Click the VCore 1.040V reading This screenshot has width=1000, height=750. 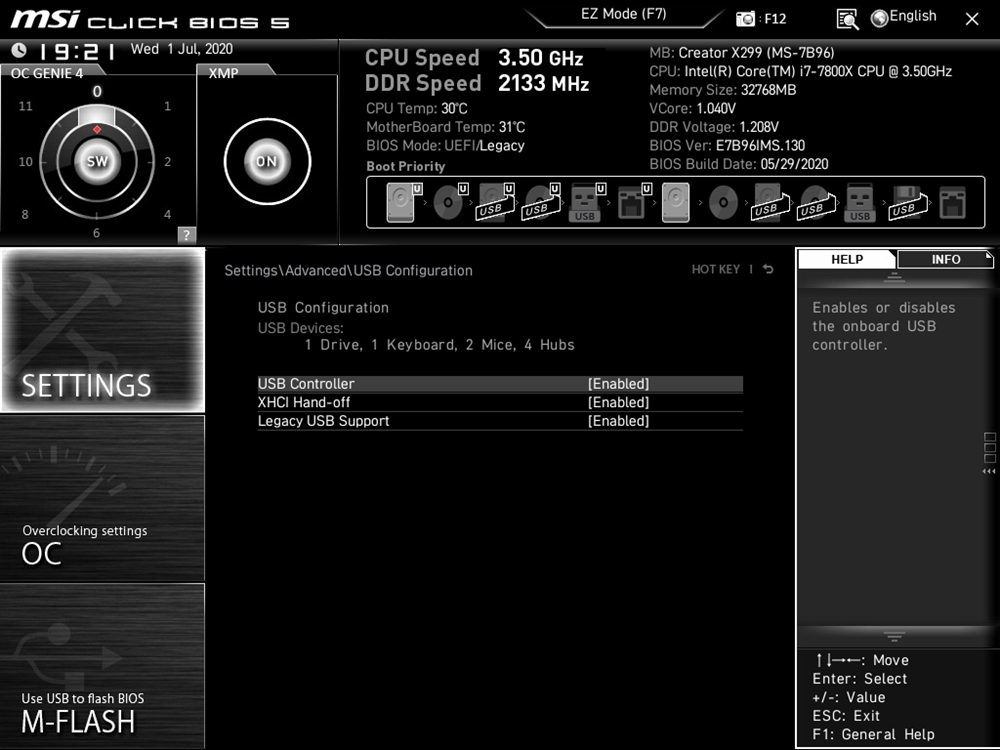692,108
